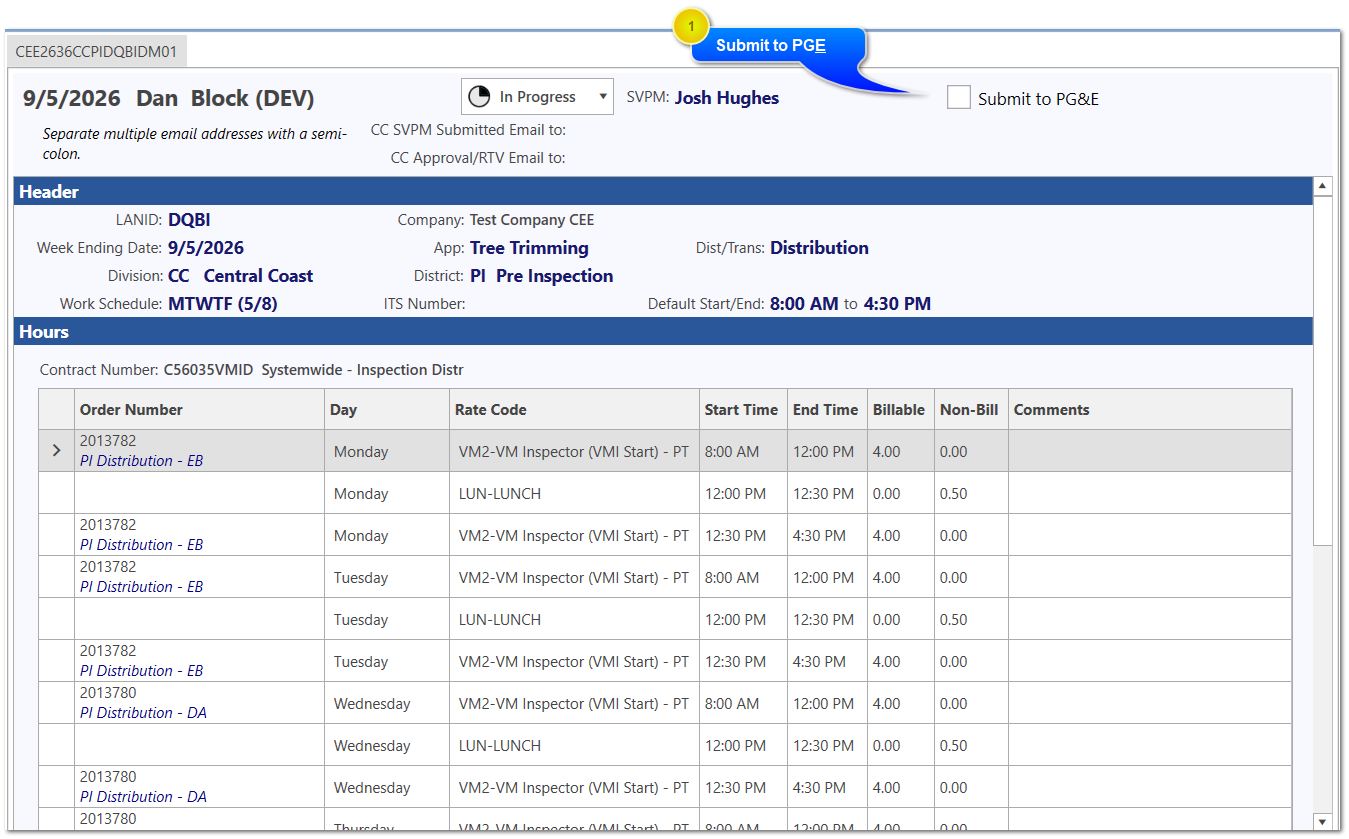This screenshot has width=1349, height=839.
Task: Click the End Time column header
Action: (828, 410)
